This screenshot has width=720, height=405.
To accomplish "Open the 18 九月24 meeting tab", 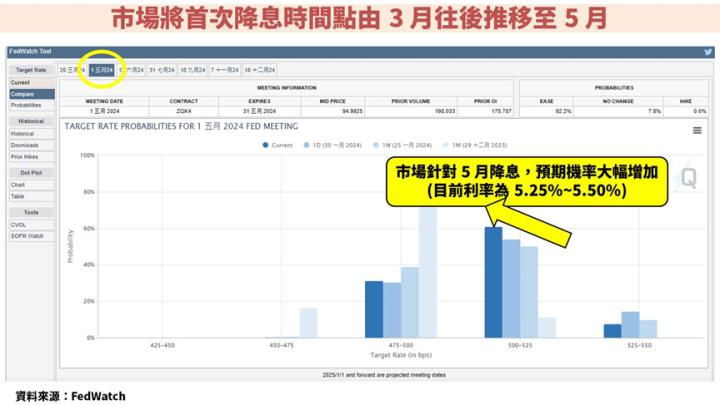I will click(x=194, y=70).
